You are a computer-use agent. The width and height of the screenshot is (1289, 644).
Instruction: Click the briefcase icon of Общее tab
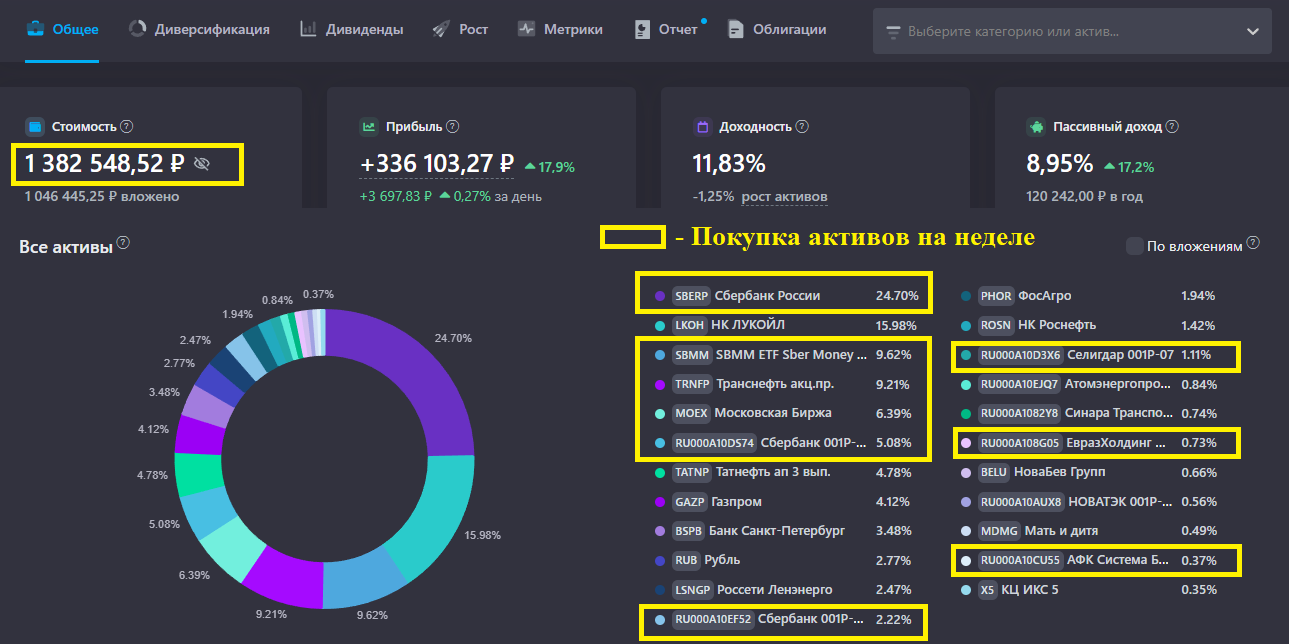[x=35, y=30]
